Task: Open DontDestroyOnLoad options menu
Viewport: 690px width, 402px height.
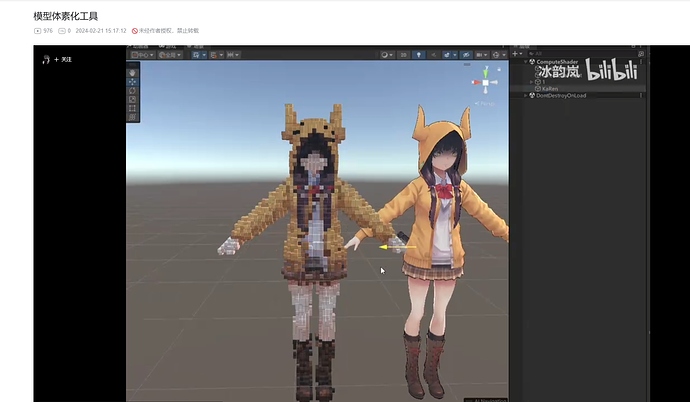Action: [x=641, y=95]
